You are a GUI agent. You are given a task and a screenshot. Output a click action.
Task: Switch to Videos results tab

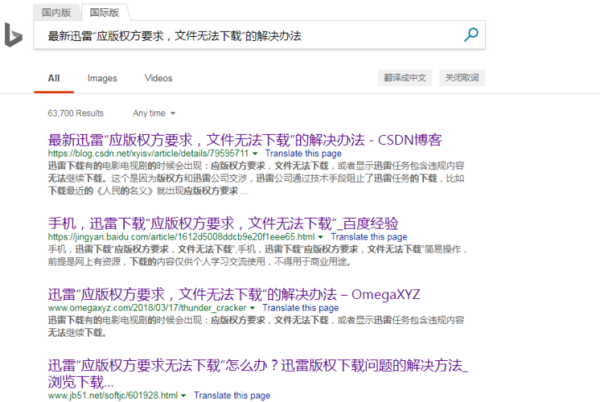point(158,78)
